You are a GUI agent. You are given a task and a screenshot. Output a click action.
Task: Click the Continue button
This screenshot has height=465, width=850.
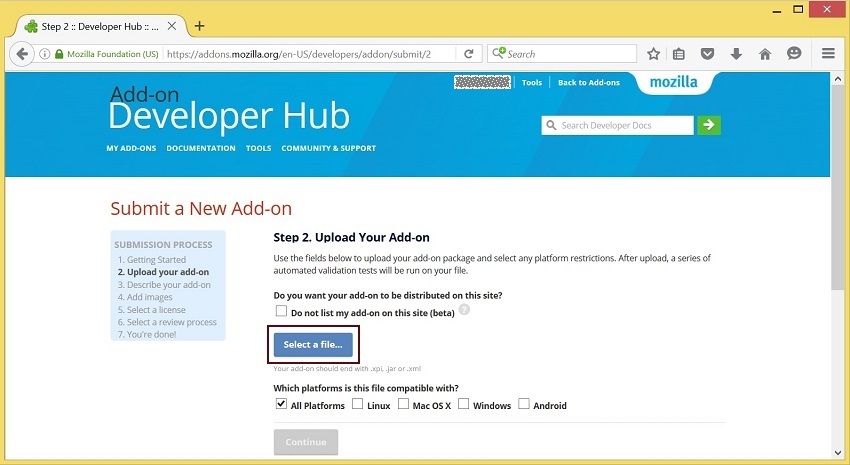[x=306, y=442]
